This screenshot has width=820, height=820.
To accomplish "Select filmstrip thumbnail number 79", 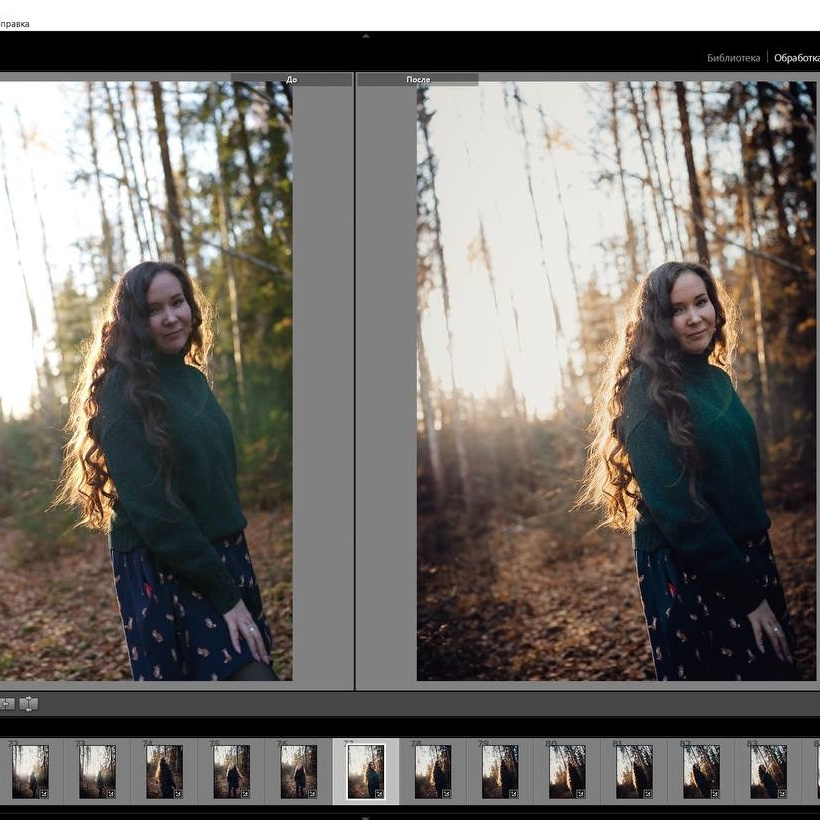I will (499, 771).
